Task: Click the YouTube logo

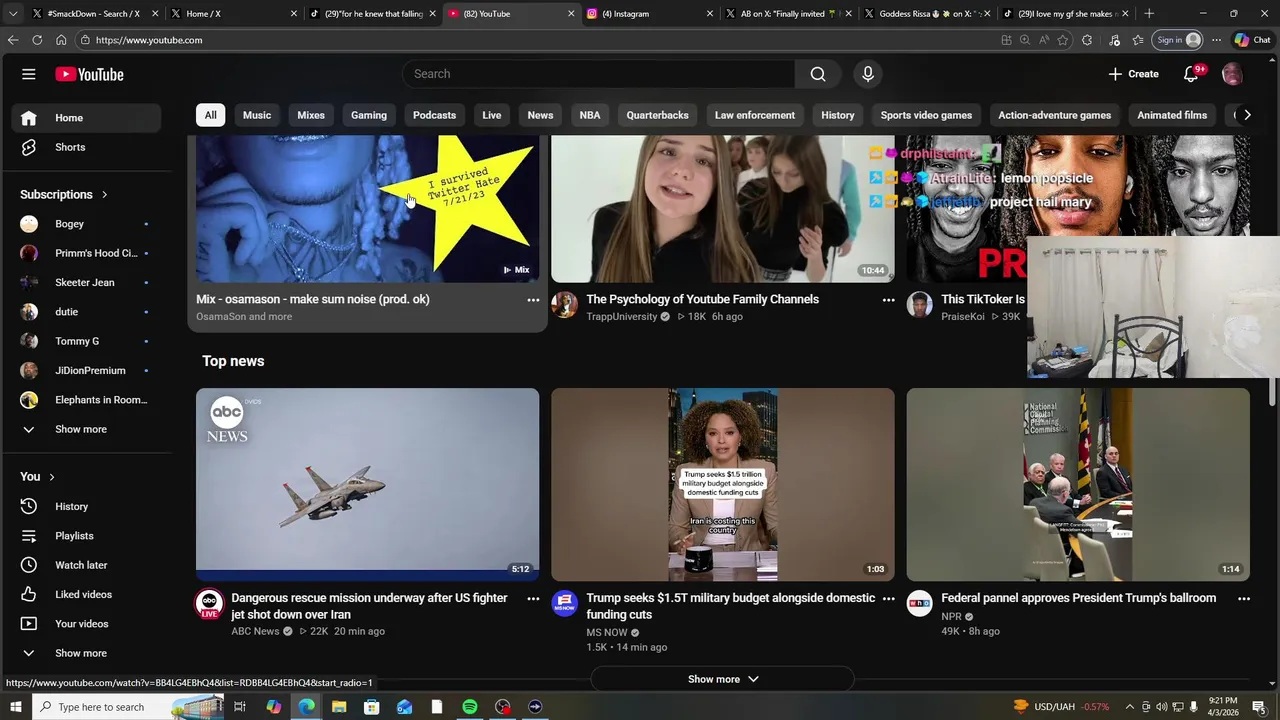Action: tap(89, 74)
